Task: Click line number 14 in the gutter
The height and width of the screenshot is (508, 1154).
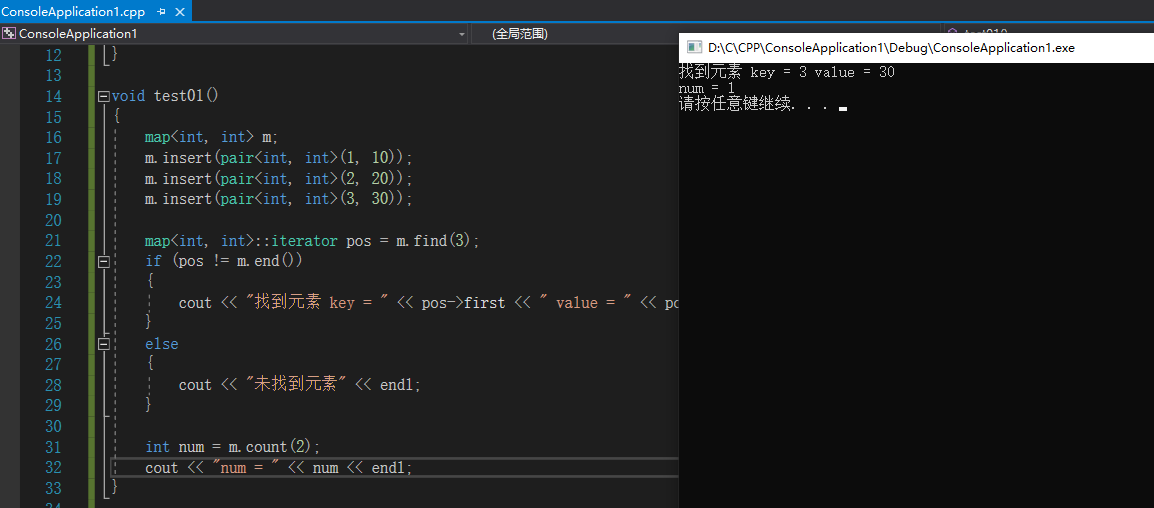Action: [x=54, y=96]
